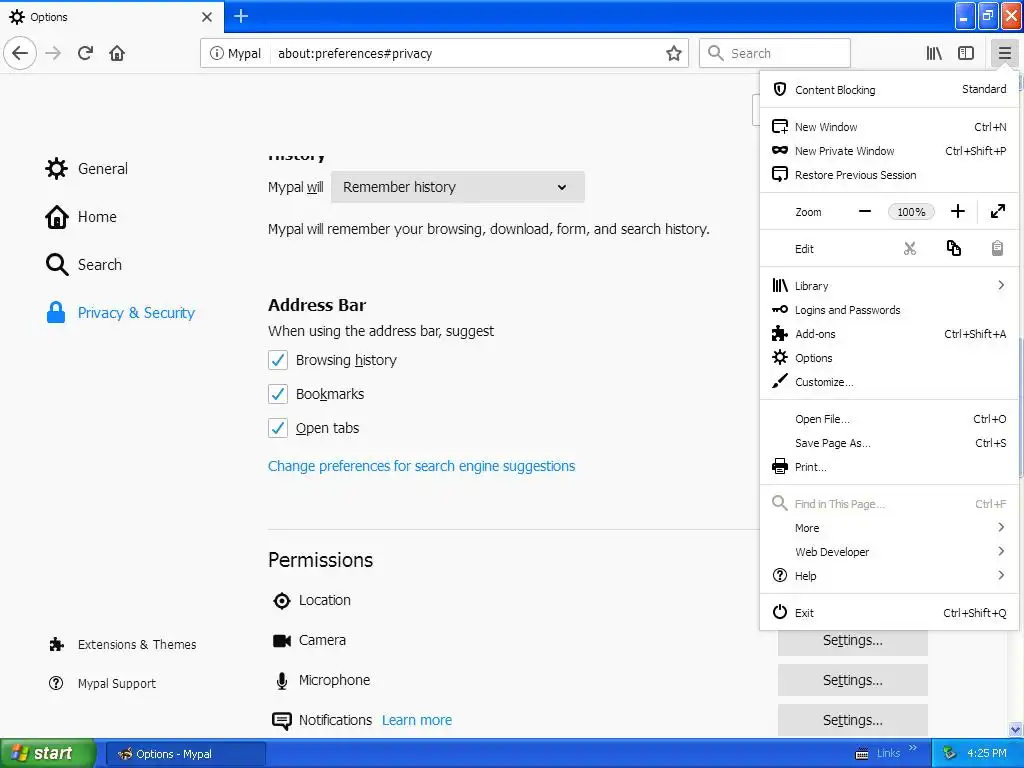Show the sidebars icon

pos(966,53)
